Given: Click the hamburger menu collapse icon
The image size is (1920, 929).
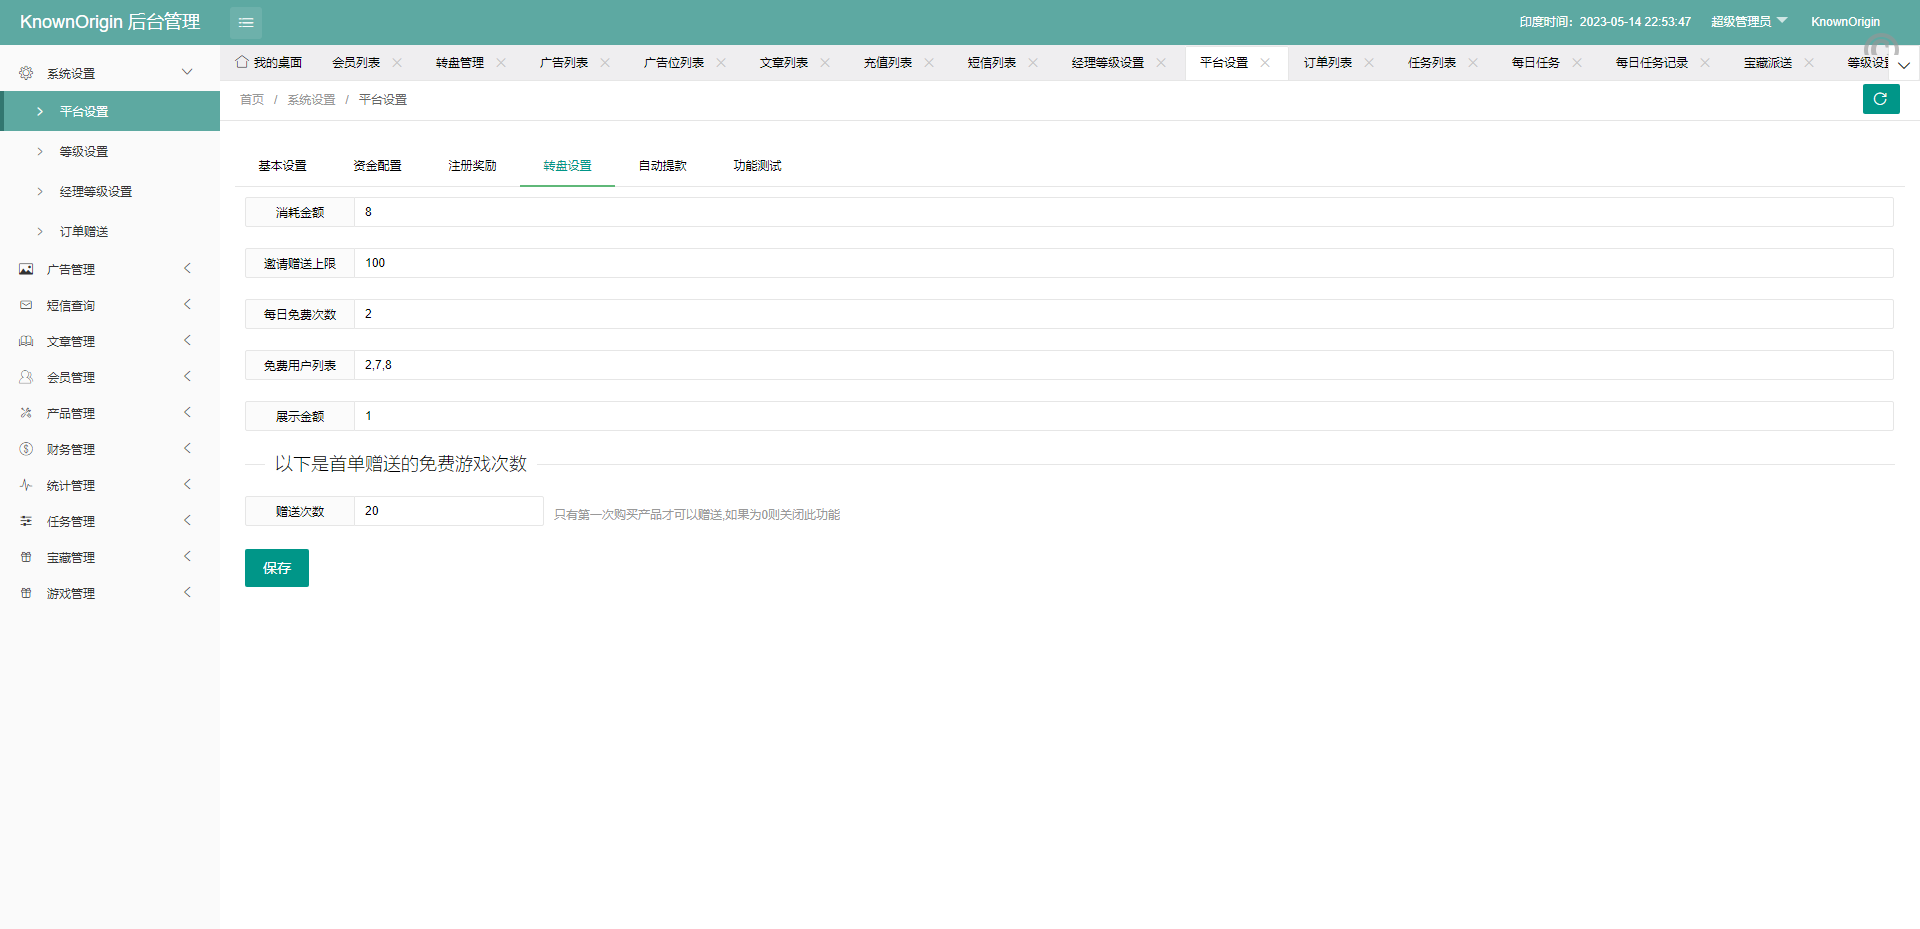Looking at the screenshot, I should click(x=246, y=22).
